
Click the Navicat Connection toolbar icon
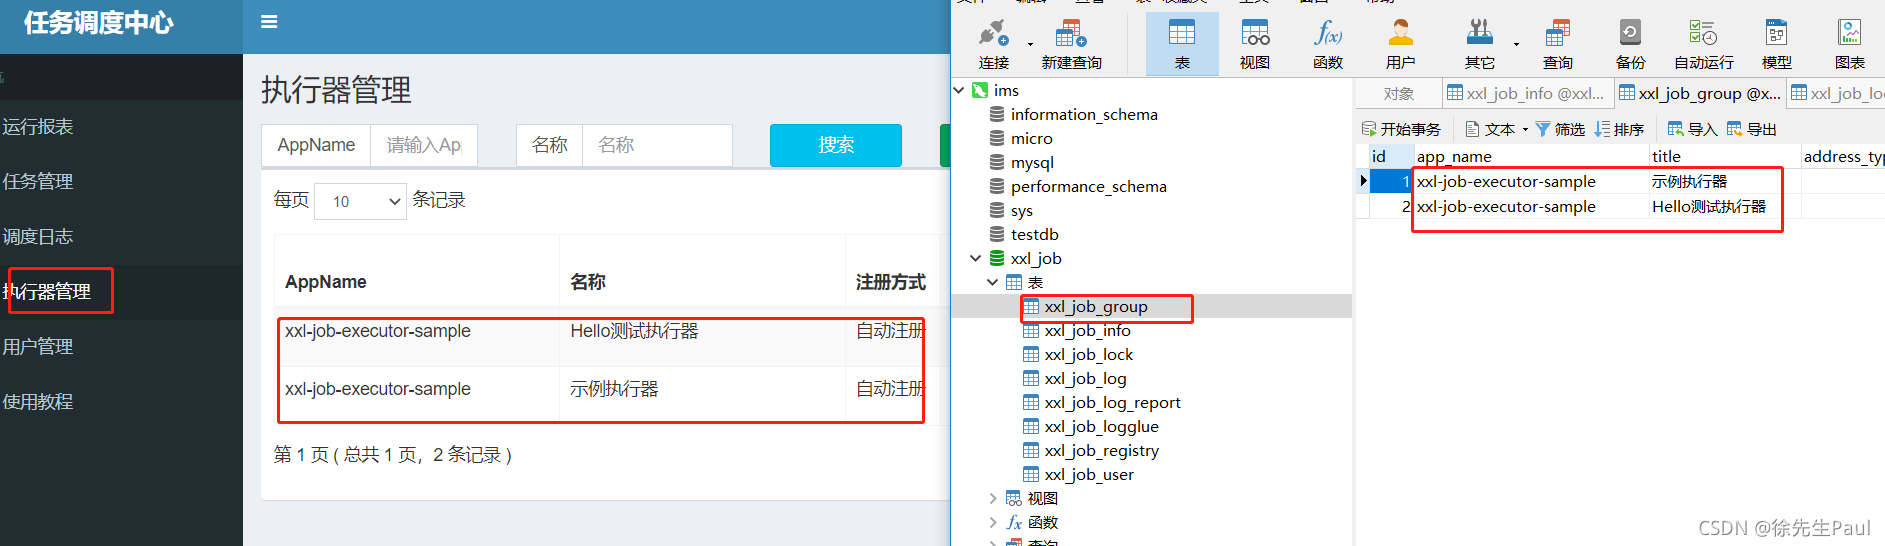pos(993,43)
